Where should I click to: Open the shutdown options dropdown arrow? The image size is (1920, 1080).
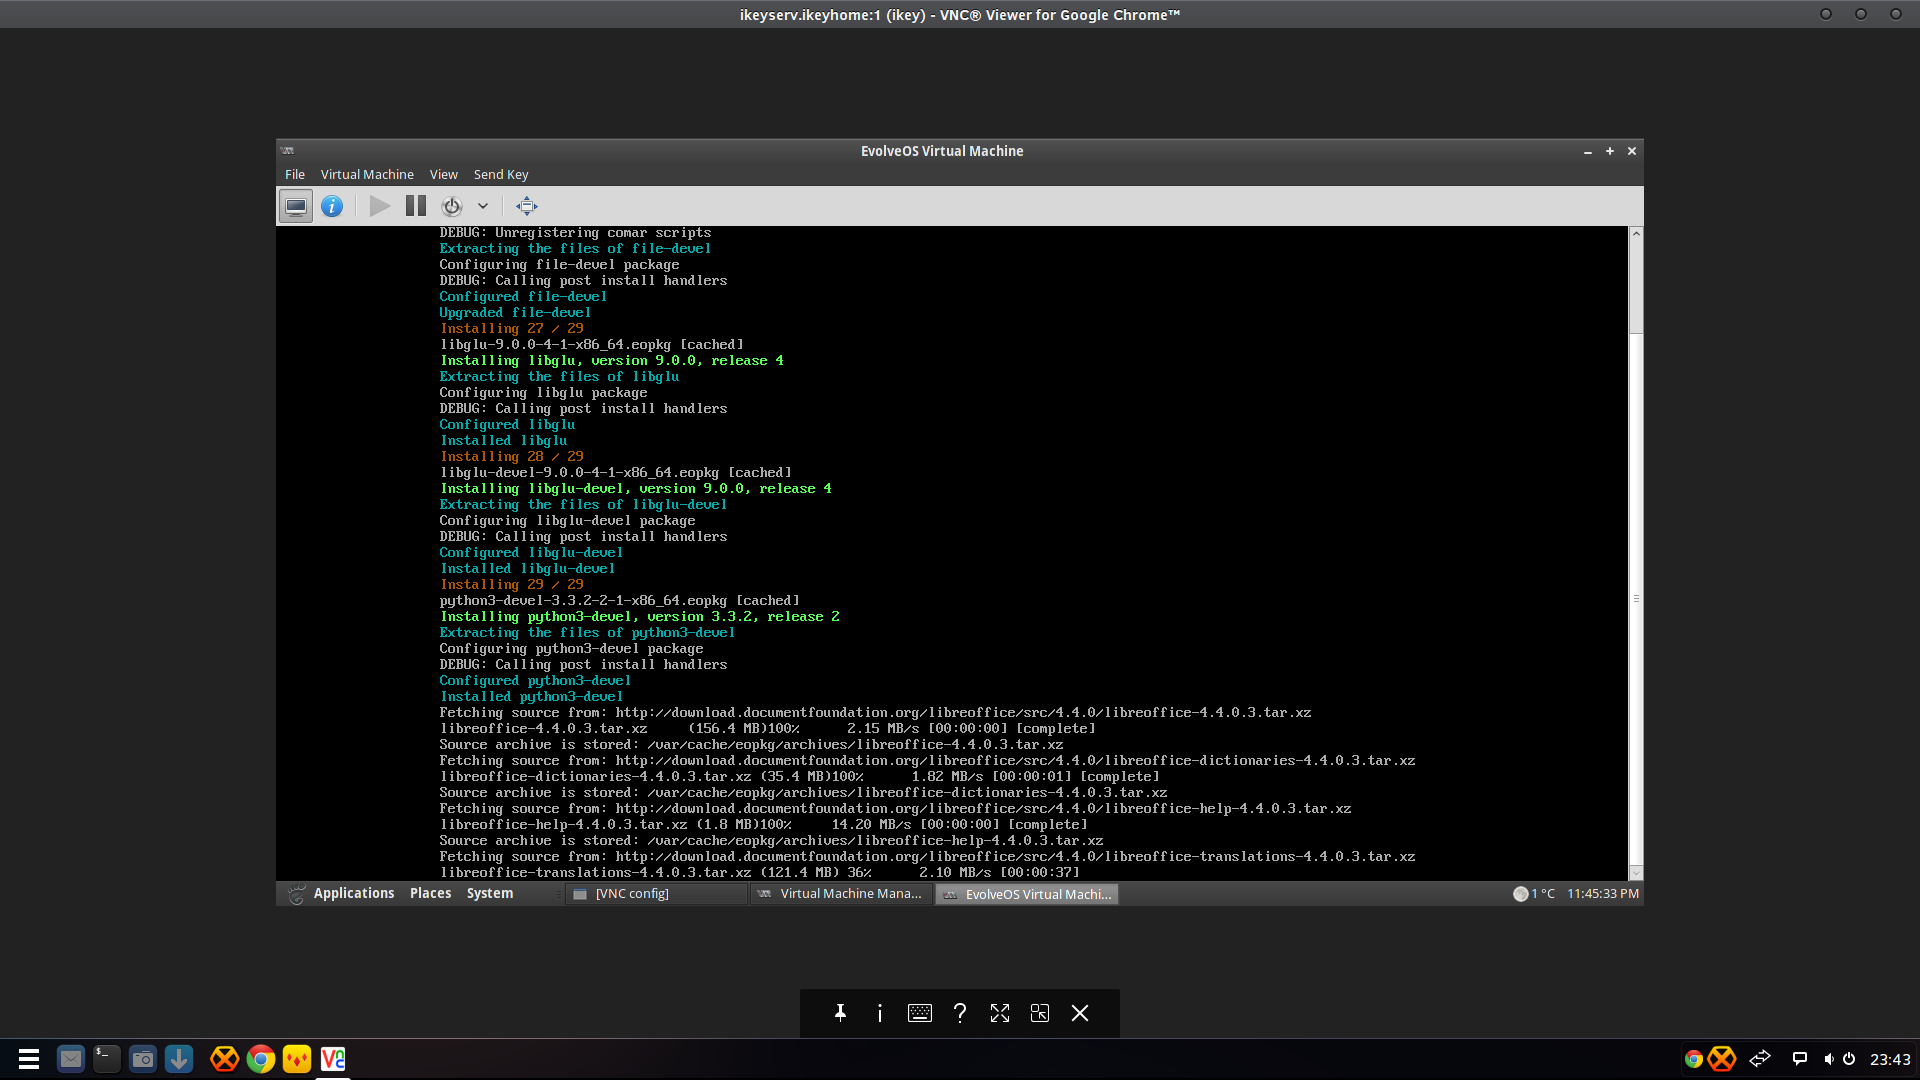[483, 206]
